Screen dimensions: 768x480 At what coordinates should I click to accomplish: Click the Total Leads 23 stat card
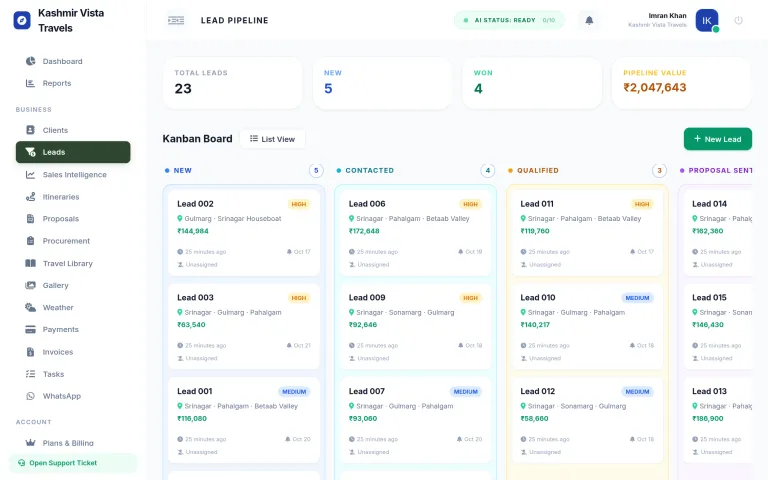(x=233, y=83)
